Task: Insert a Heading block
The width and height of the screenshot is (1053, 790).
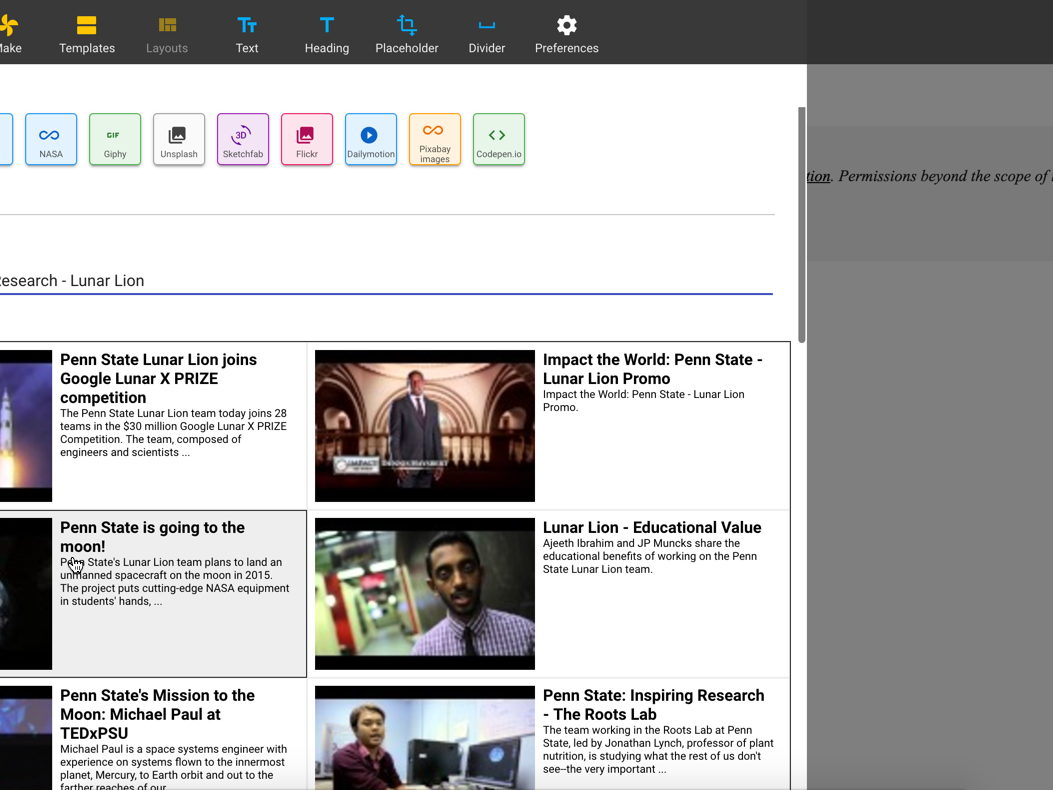Action: point(326,34)
